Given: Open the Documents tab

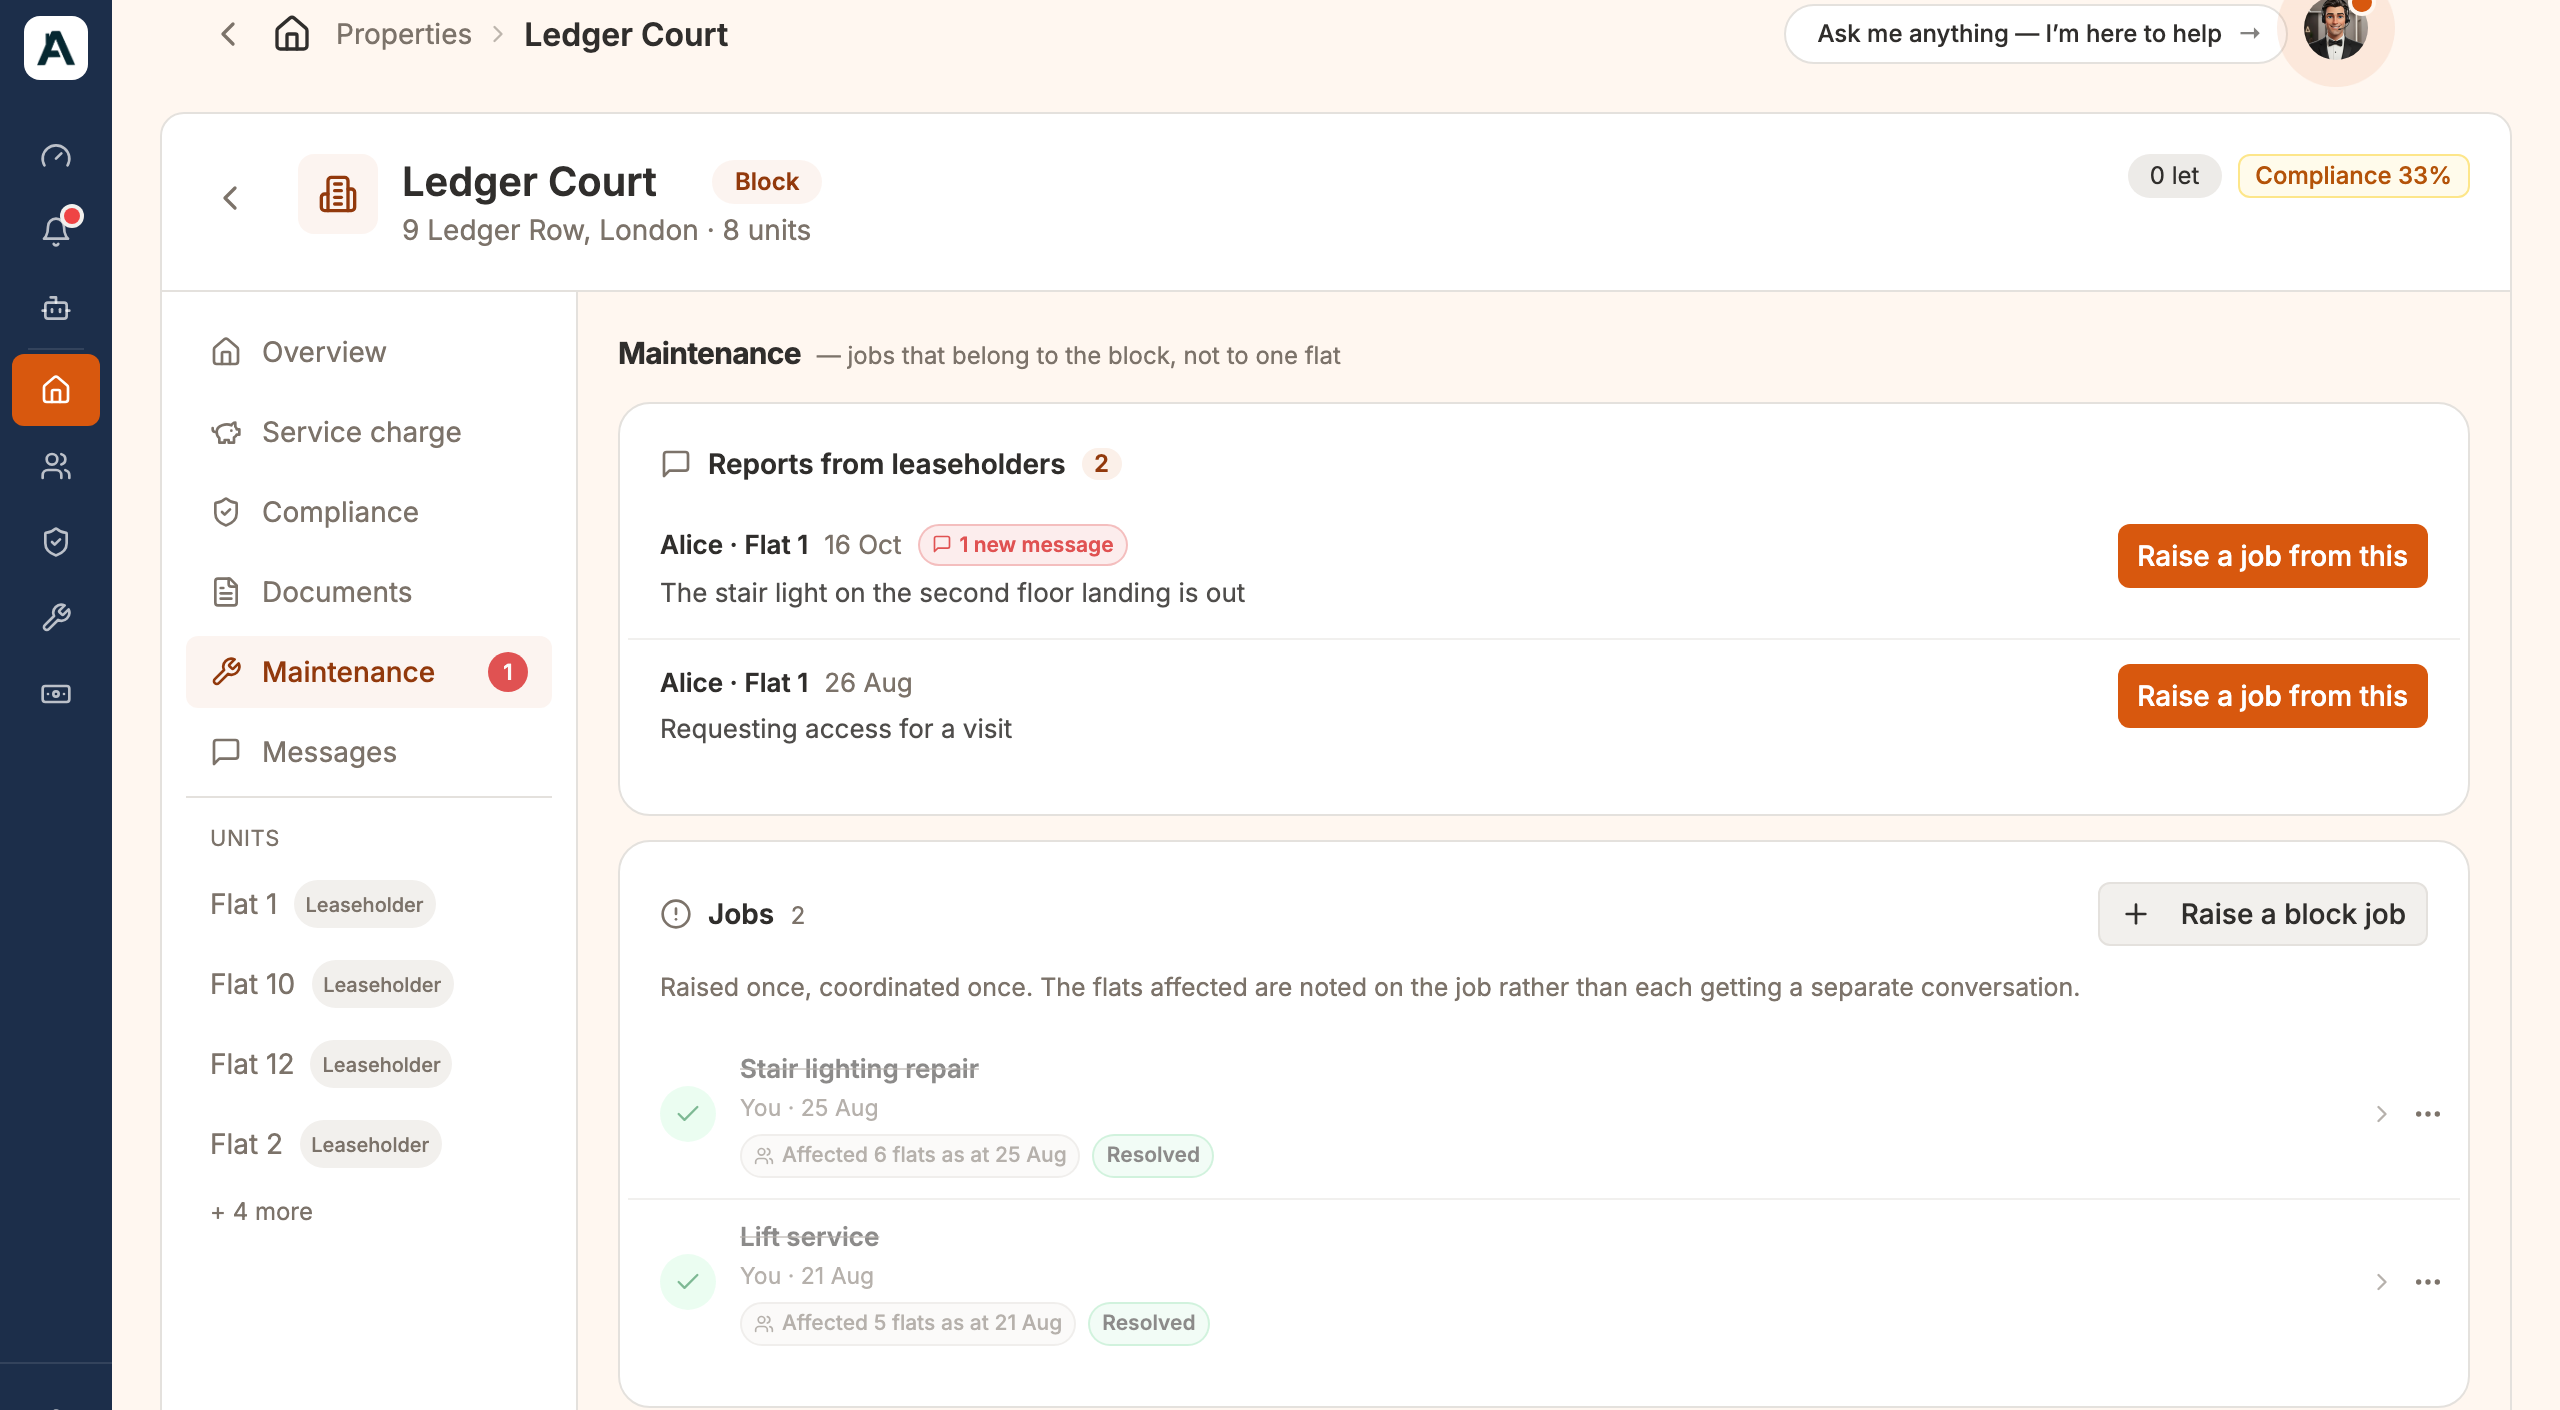Looking at the screenshot, I should 369,592.
